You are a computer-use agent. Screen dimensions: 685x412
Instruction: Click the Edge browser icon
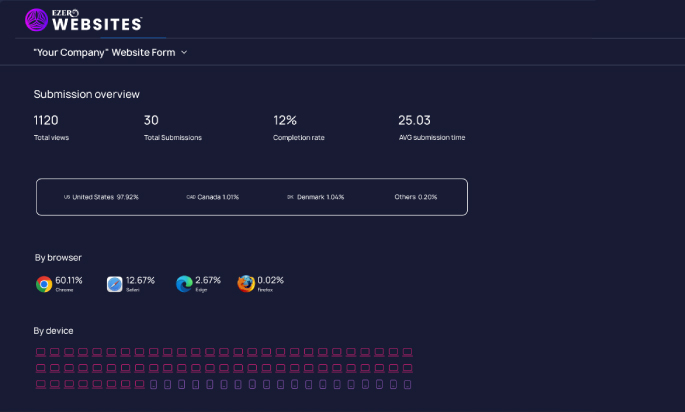tap(184, 284)
